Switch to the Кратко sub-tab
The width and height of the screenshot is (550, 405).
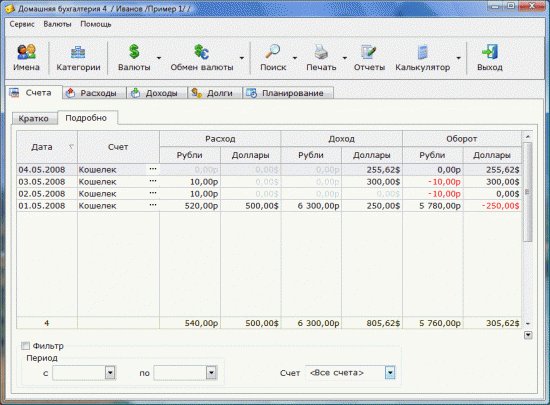pos(34,119)
